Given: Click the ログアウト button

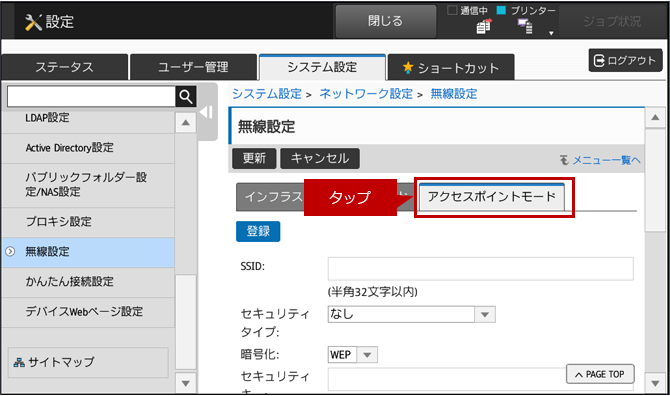Looking at the screenshot, I should pyautogui.click(x=625, y=60).
